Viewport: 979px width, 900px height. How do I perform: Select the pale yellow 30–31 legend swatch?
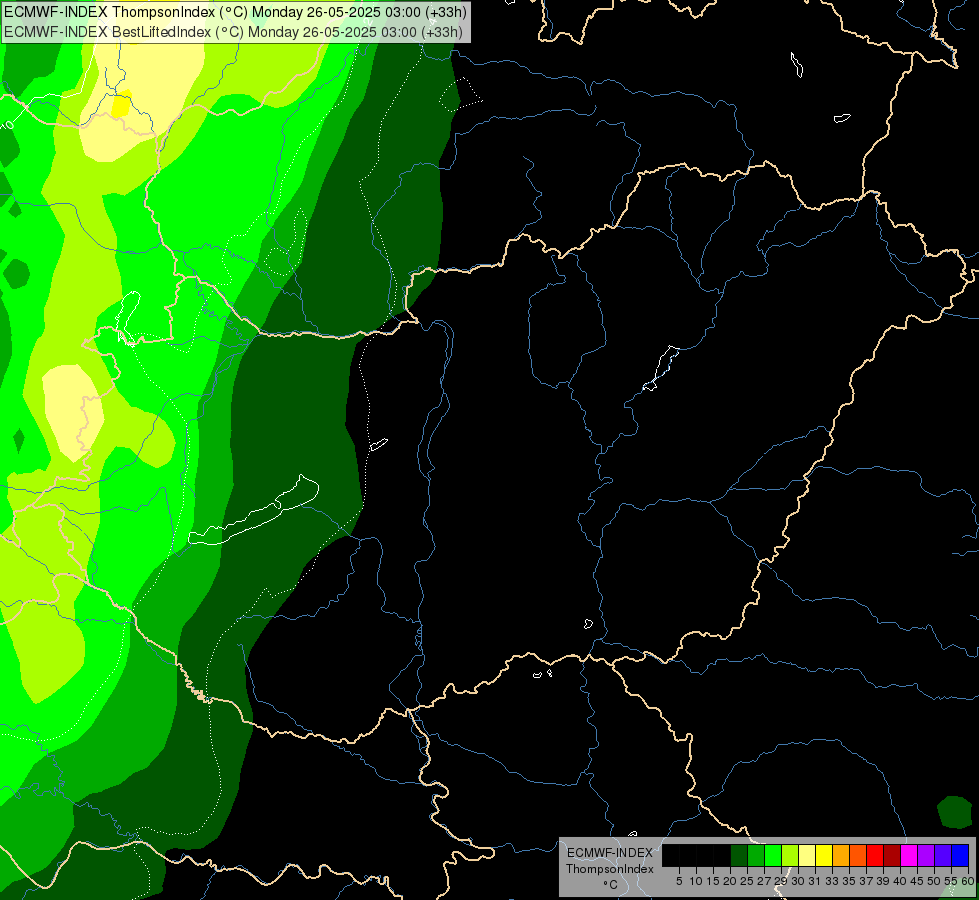(807, 856)
